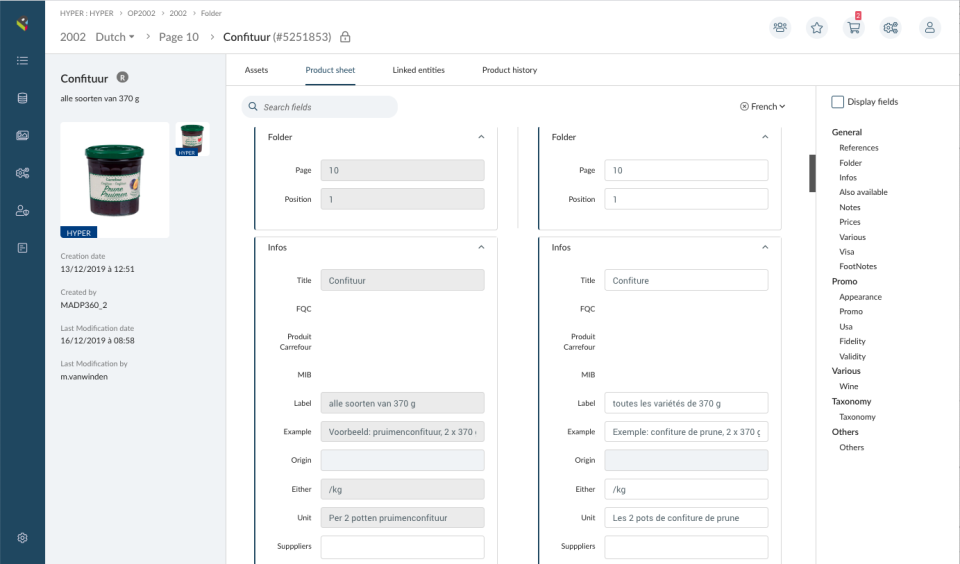Viewport: 960px width, 564px height.
Task: Click the database icon in sidebar
Action: tap(22, 98)
